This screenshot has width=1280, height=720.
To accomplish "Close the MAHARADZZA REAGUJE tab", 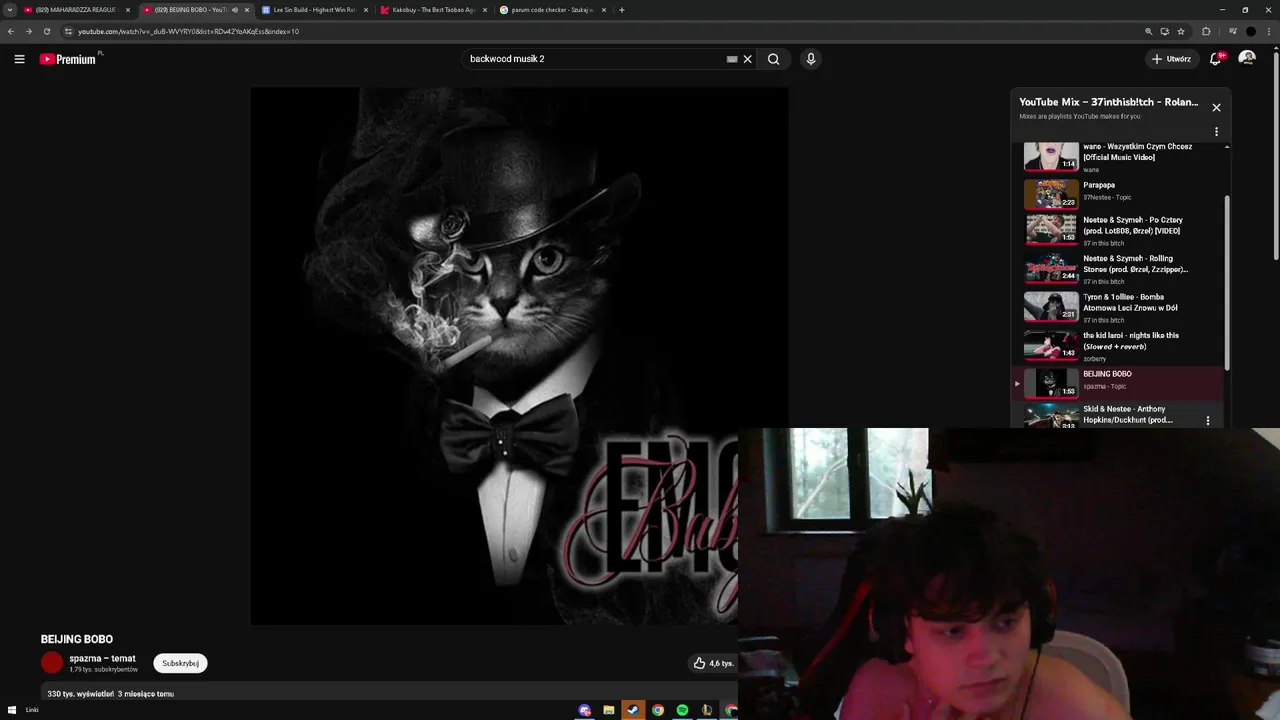I will pos(128,10).
